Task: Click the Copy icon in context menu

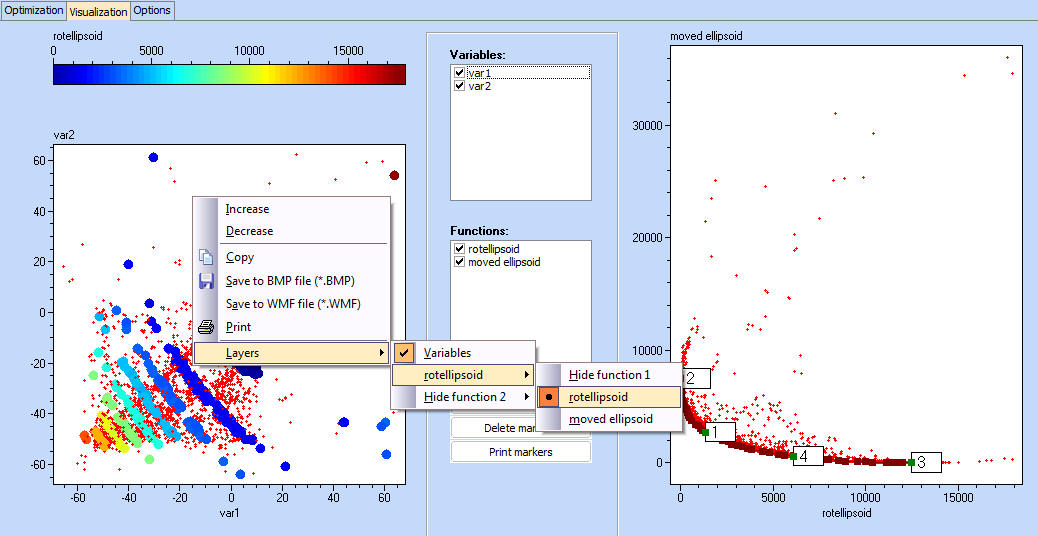Action: pos(207,257)
